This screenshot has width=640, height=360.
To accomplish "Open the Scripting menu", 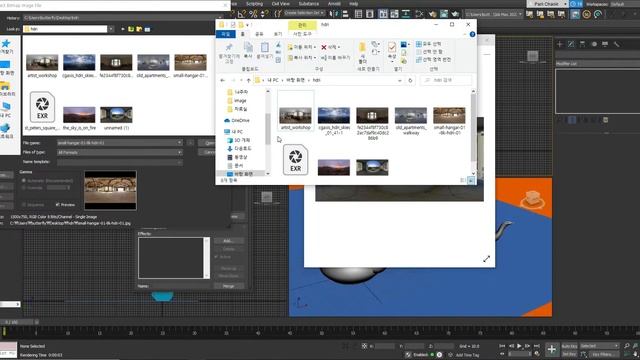I will tap(254, 4).
